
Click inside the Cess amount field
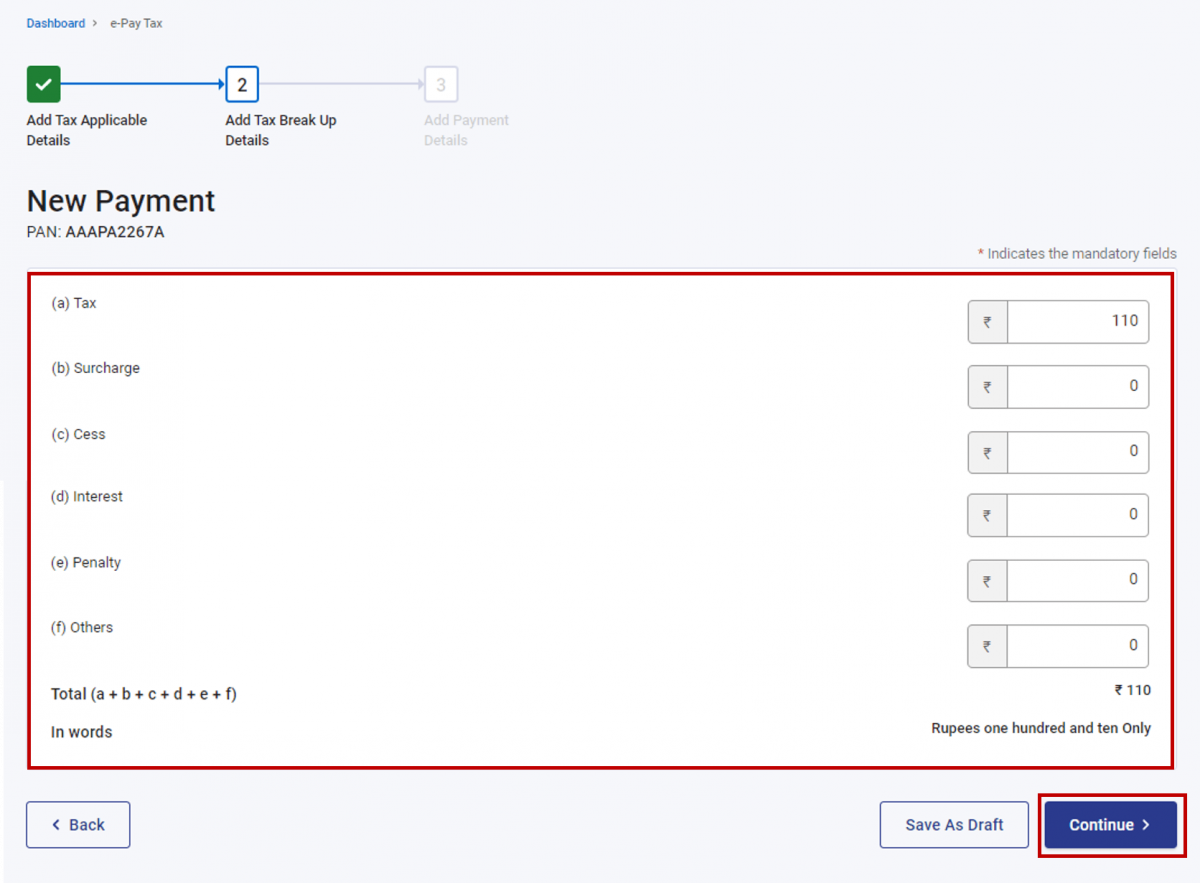[1078, 452]
